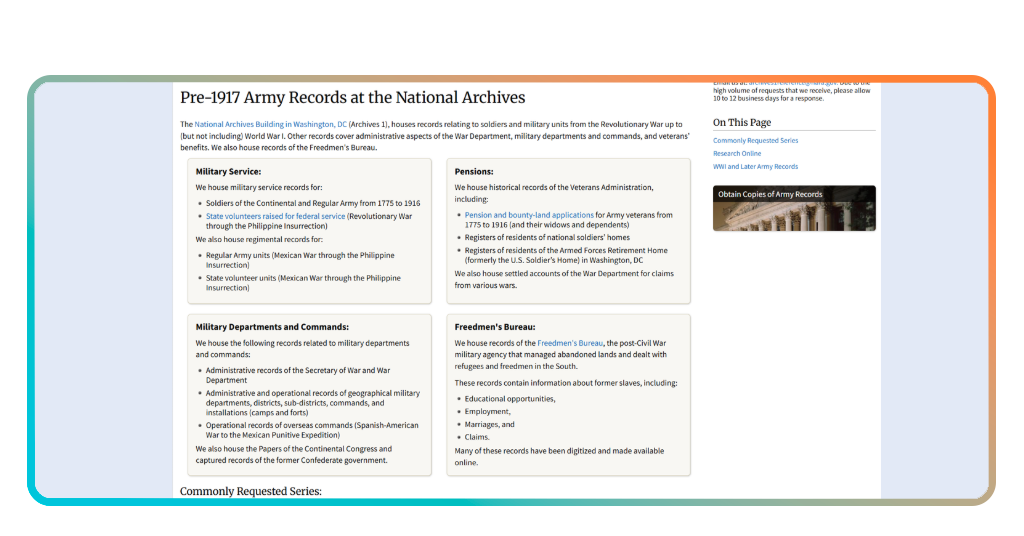Click the Educational opportunities bullet item

(x=509, y=399)
